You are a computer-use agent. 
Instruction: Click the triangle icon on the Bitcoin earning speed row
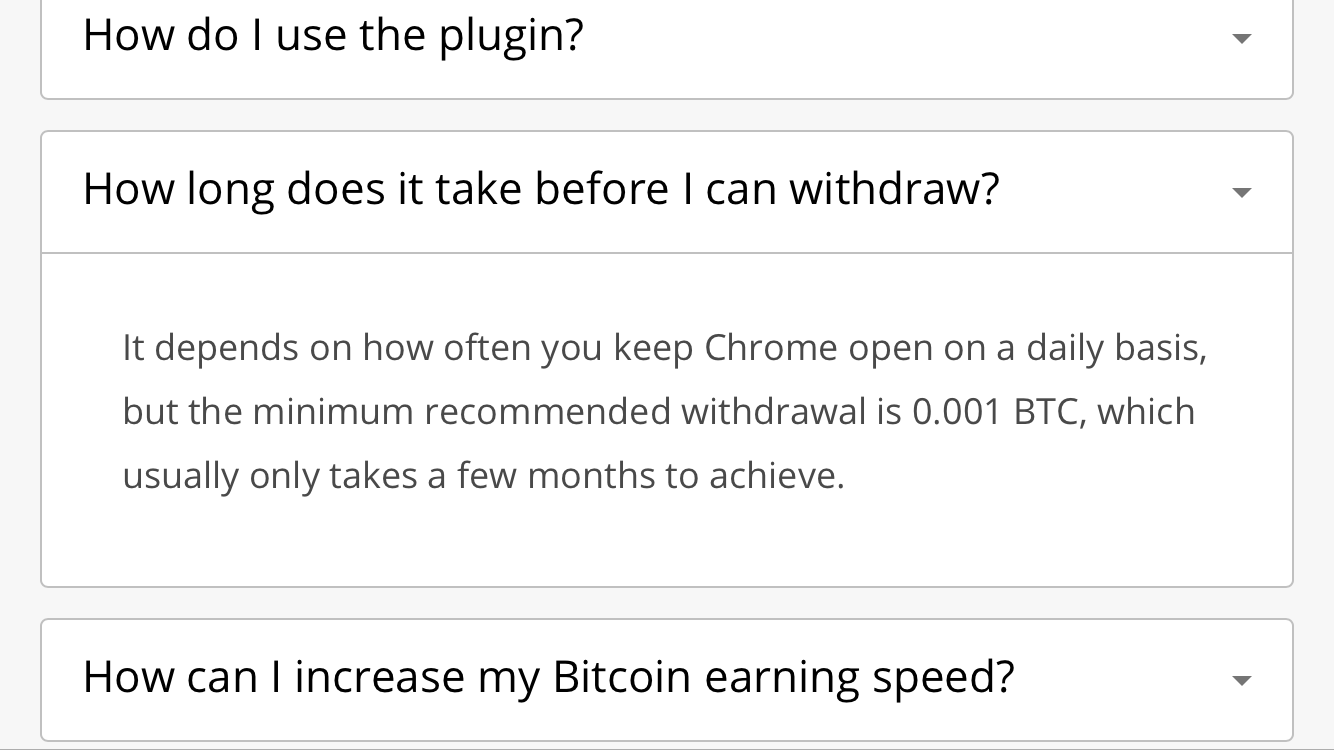tap(1241, 680)
